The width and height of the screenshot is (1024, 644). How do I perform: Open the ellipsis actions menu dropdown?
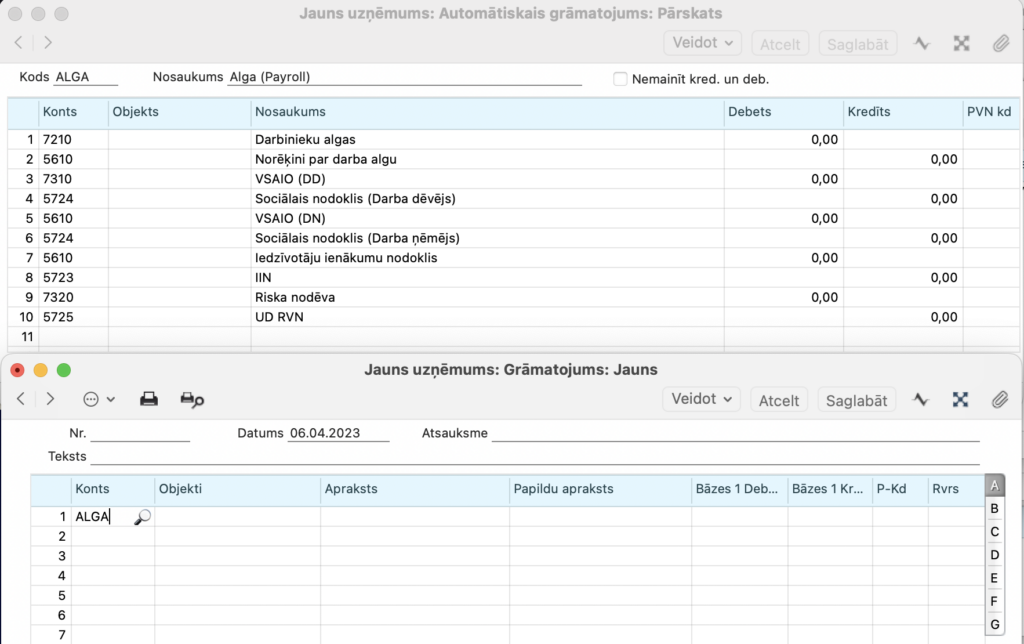99,399
